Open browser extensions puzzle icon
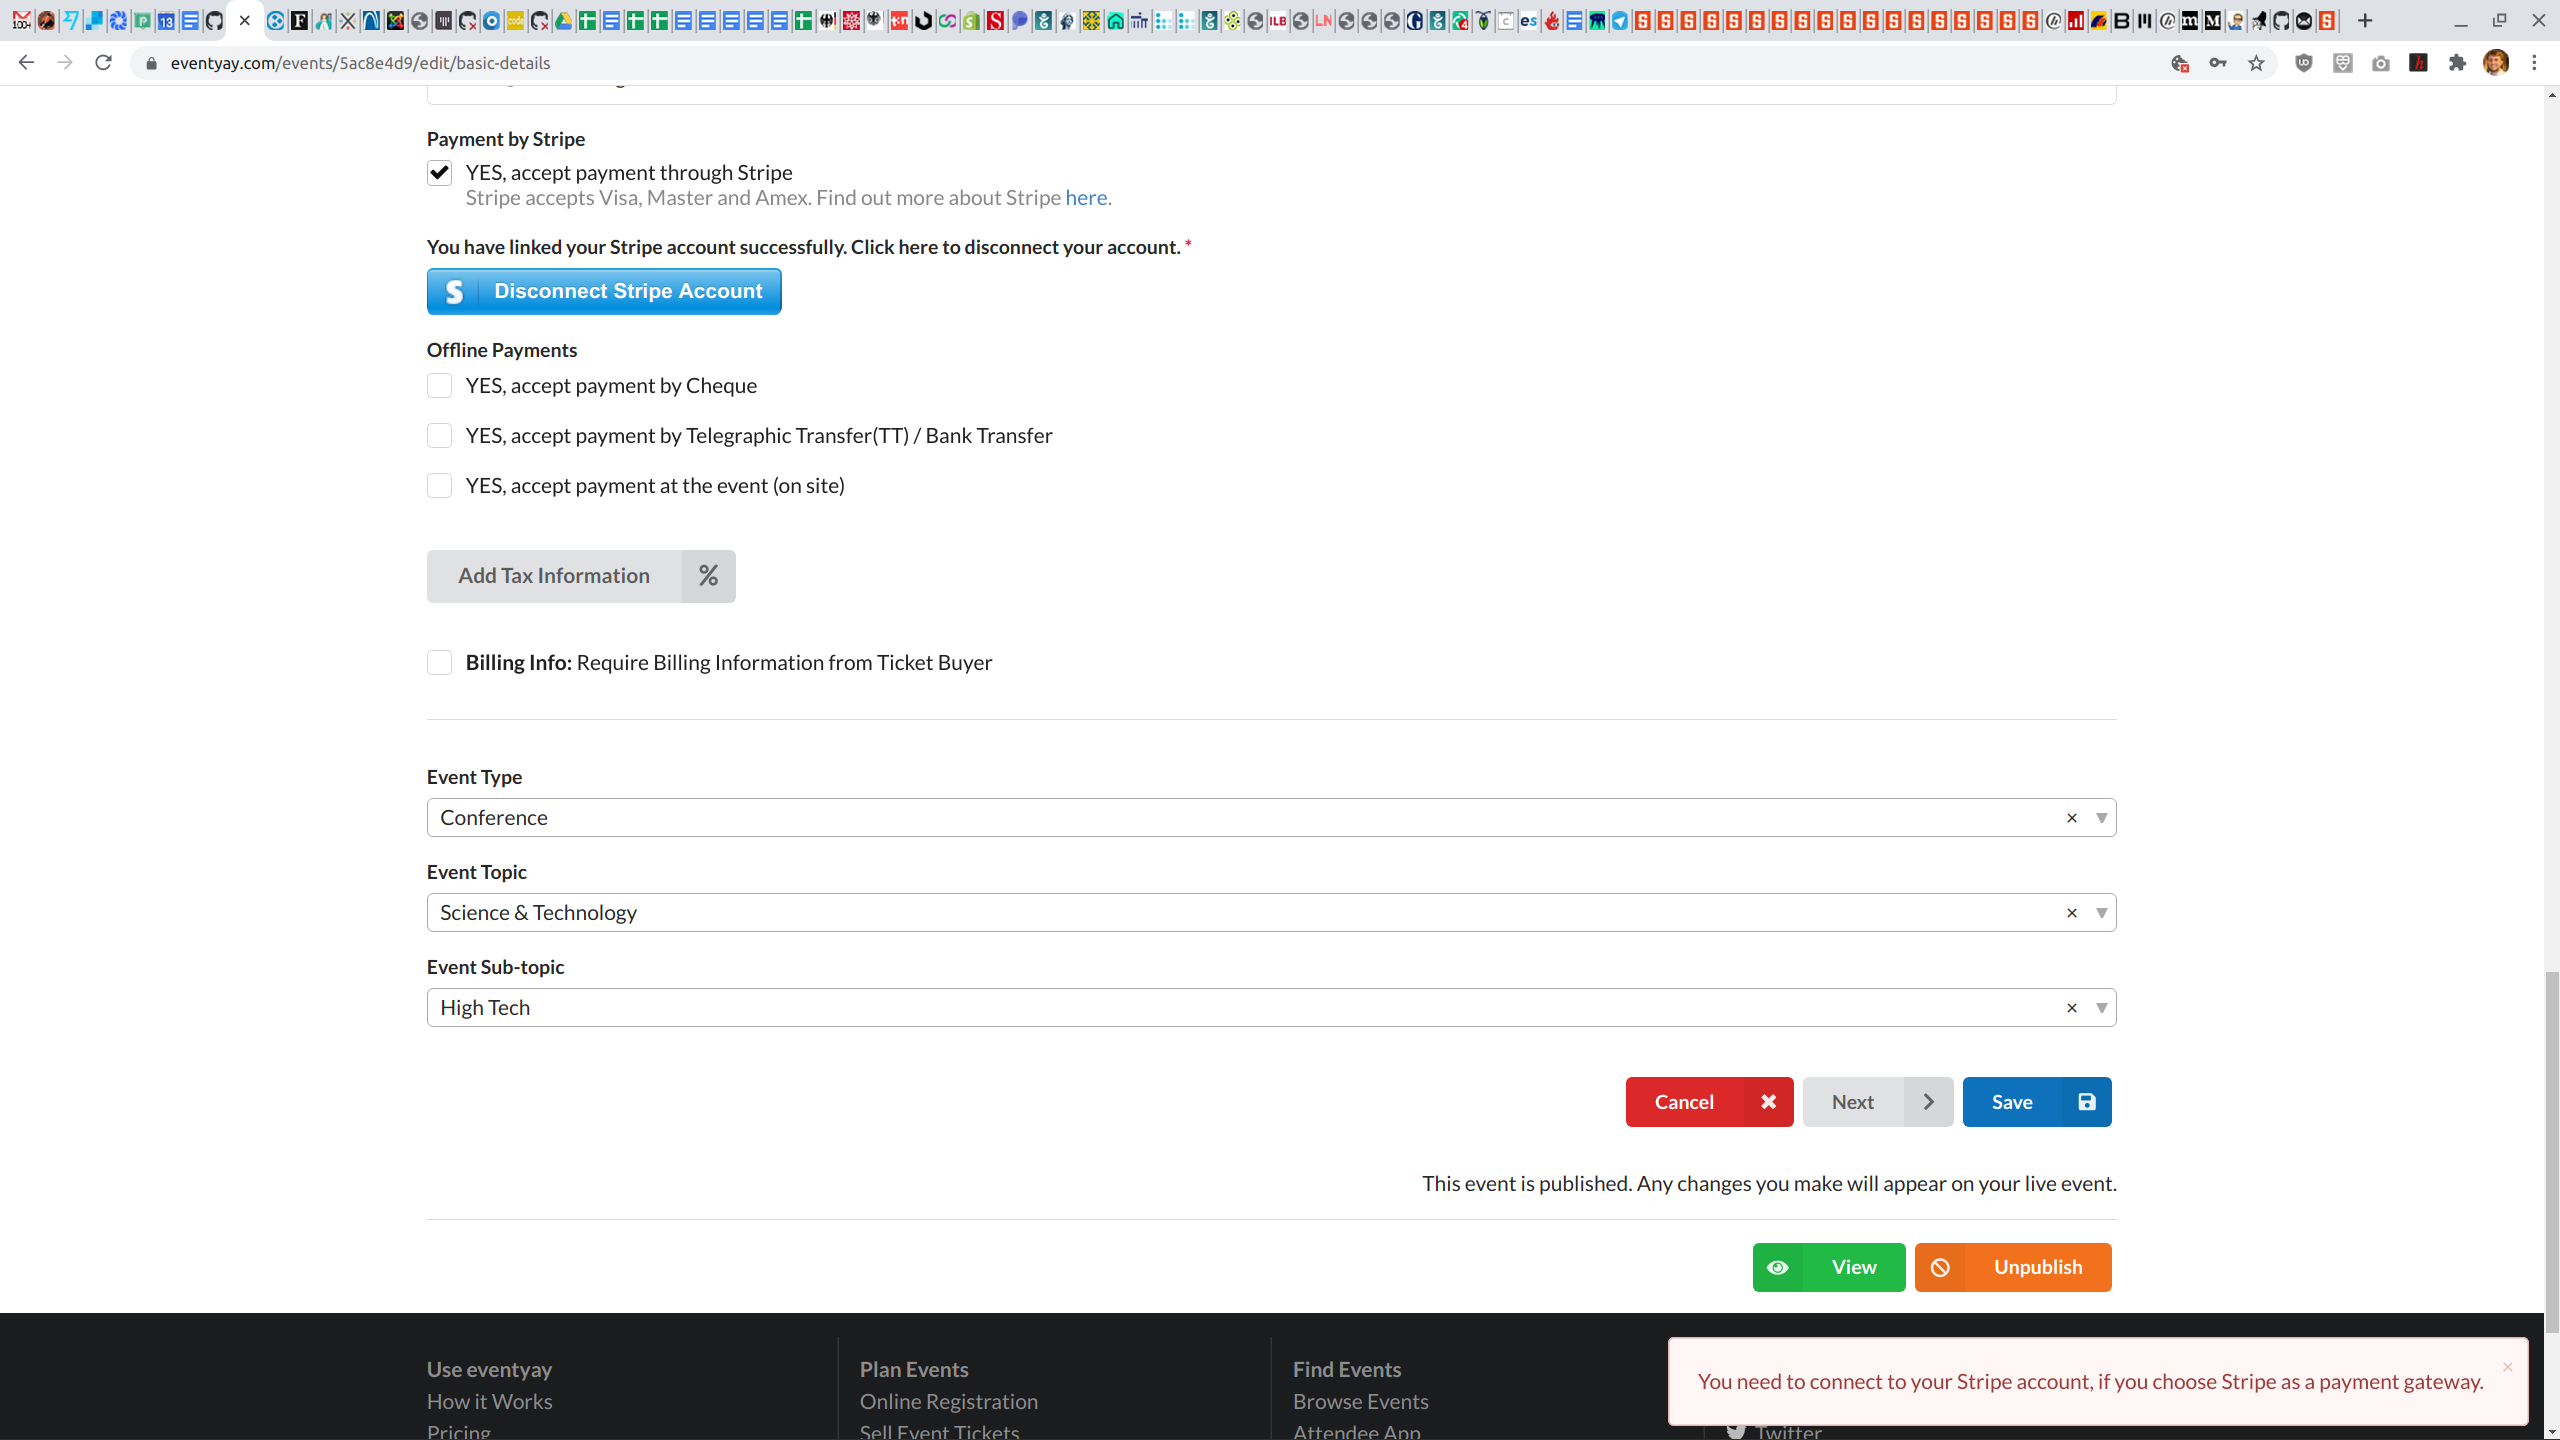The image size is (2560, 1440). coord(2457,63)
